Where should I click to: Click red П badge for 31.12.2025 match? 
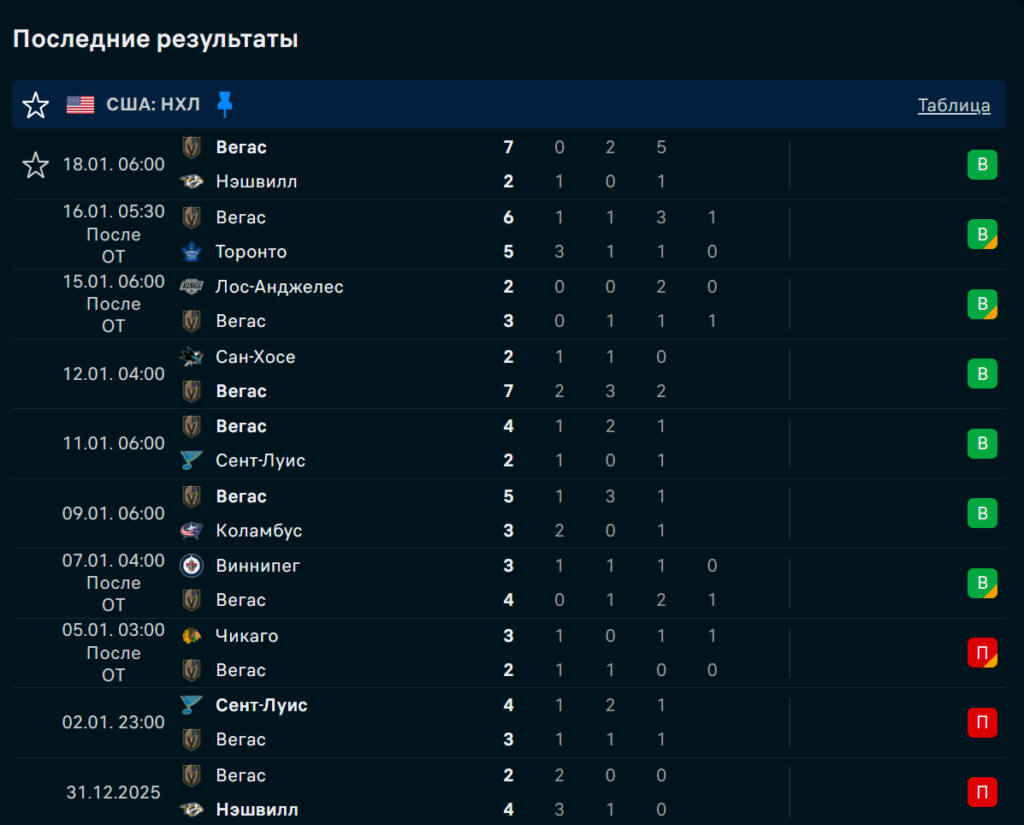[982, 793]
